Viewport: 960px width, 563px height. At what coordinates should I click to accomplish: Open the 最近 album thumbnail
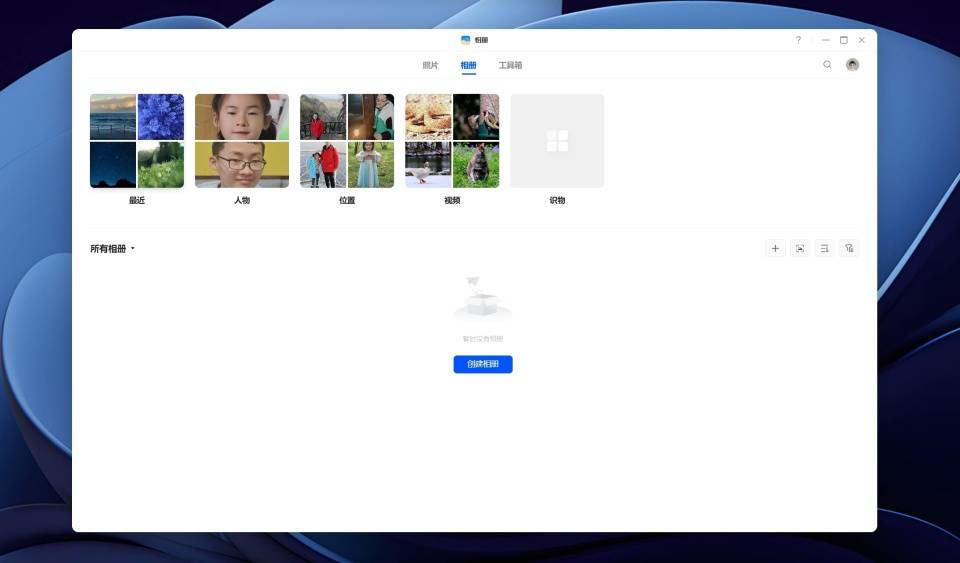137,141
